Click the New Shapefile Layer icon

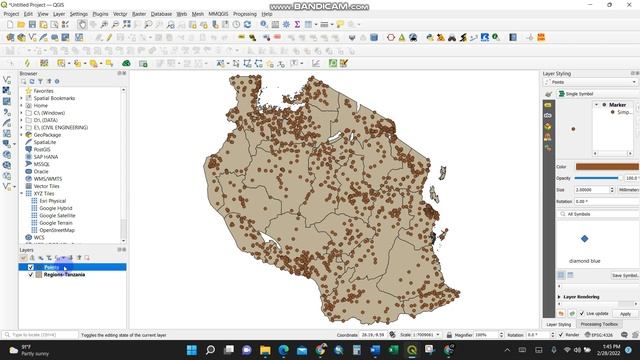click(x=32, y=38)
